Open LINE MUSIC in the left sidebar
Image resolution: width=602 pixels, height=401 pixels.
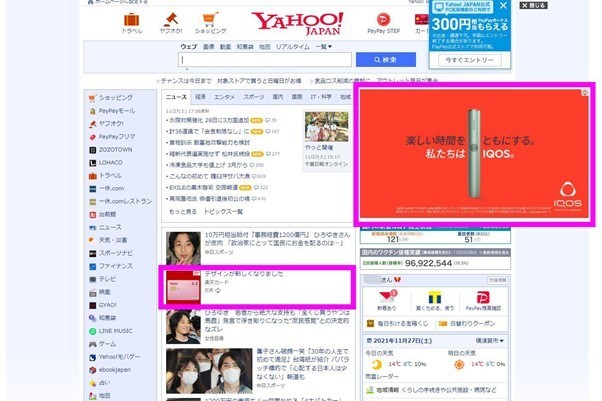tap(111, 331)
